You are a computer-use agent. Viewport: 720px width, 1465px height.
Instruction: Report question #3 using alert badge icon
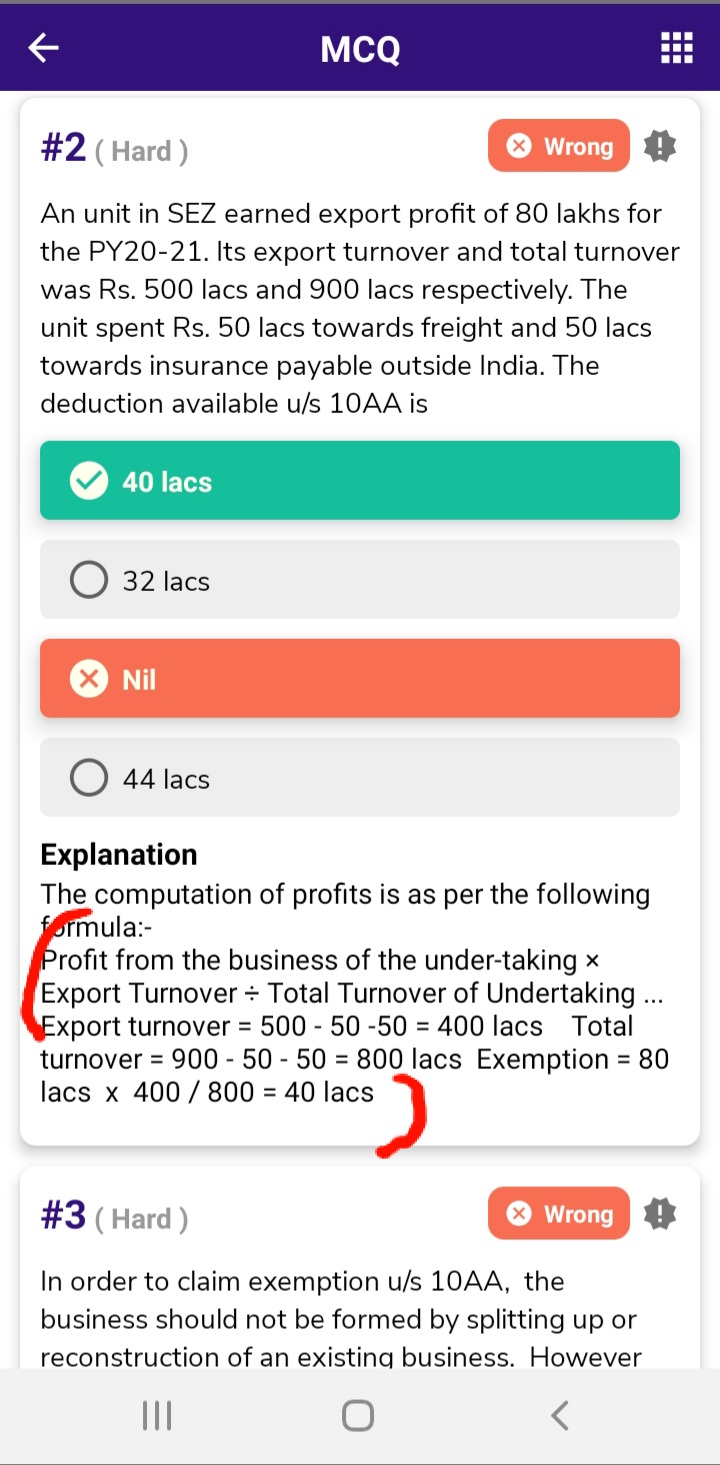660,1214
